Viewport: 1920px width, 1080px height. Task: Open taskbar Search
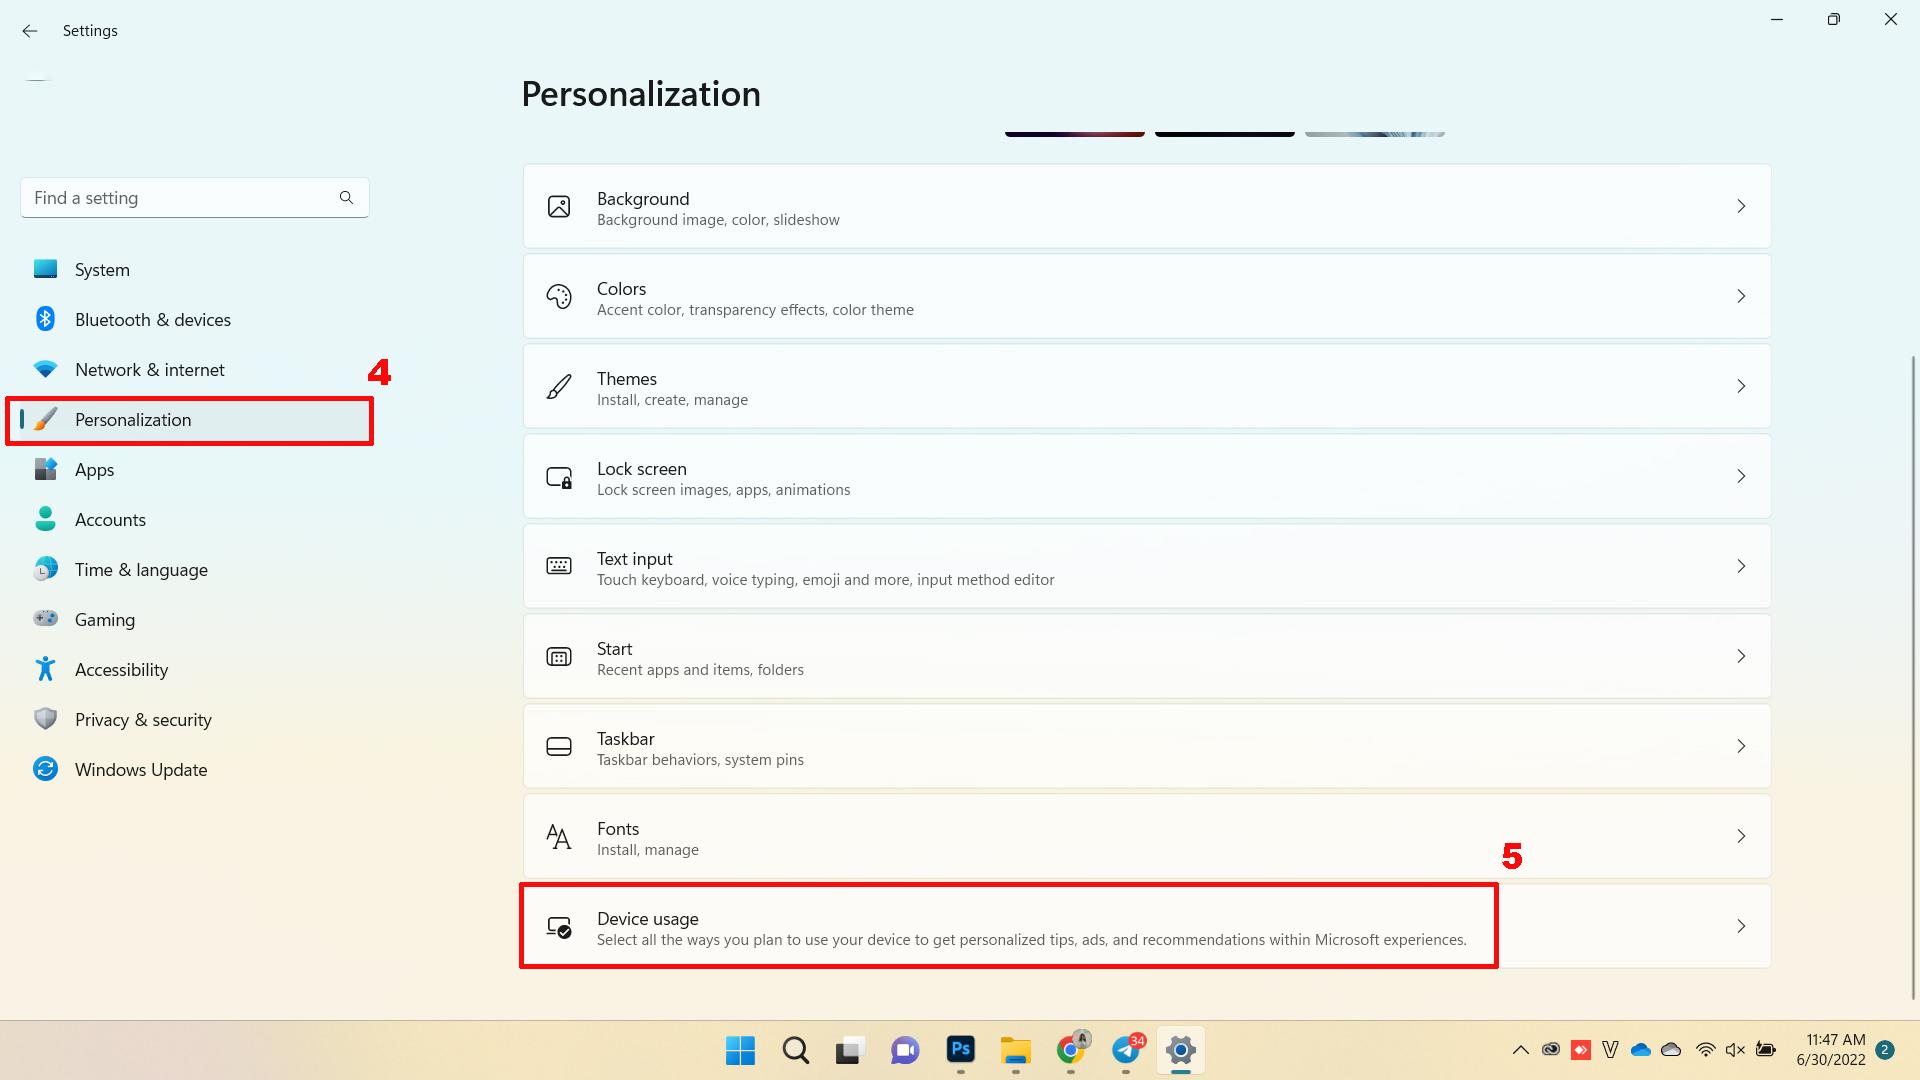(796, 1050)
